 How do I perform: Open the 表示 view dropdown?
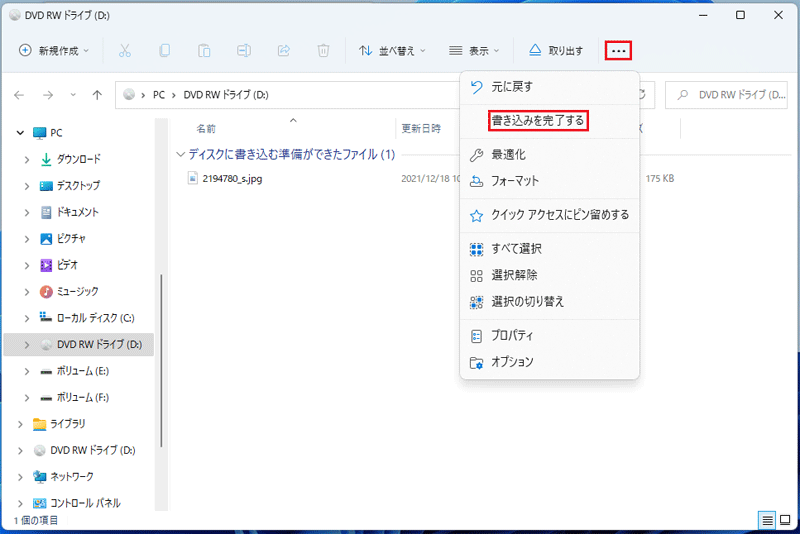[x=474, y=50]
